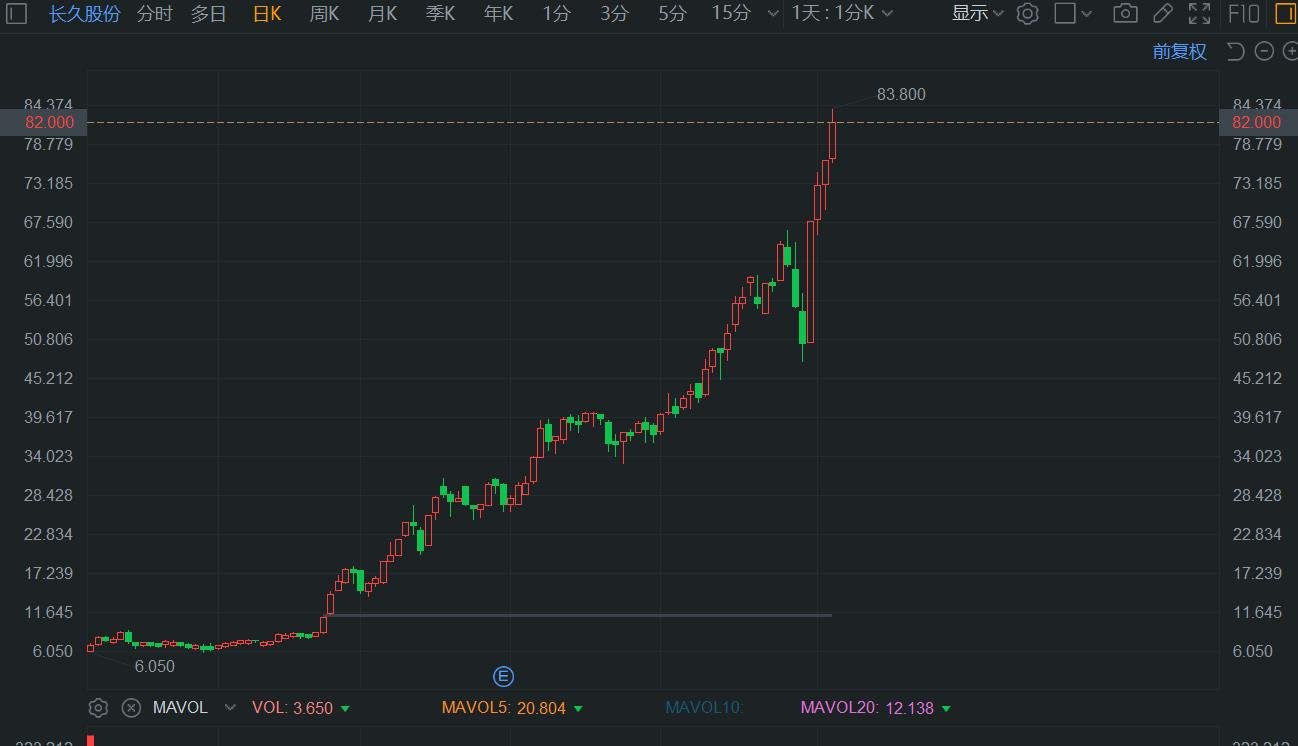Switch to 多日 multi-day view
The width and height of the screenshot is (1298, 746).
click(208, 14)
